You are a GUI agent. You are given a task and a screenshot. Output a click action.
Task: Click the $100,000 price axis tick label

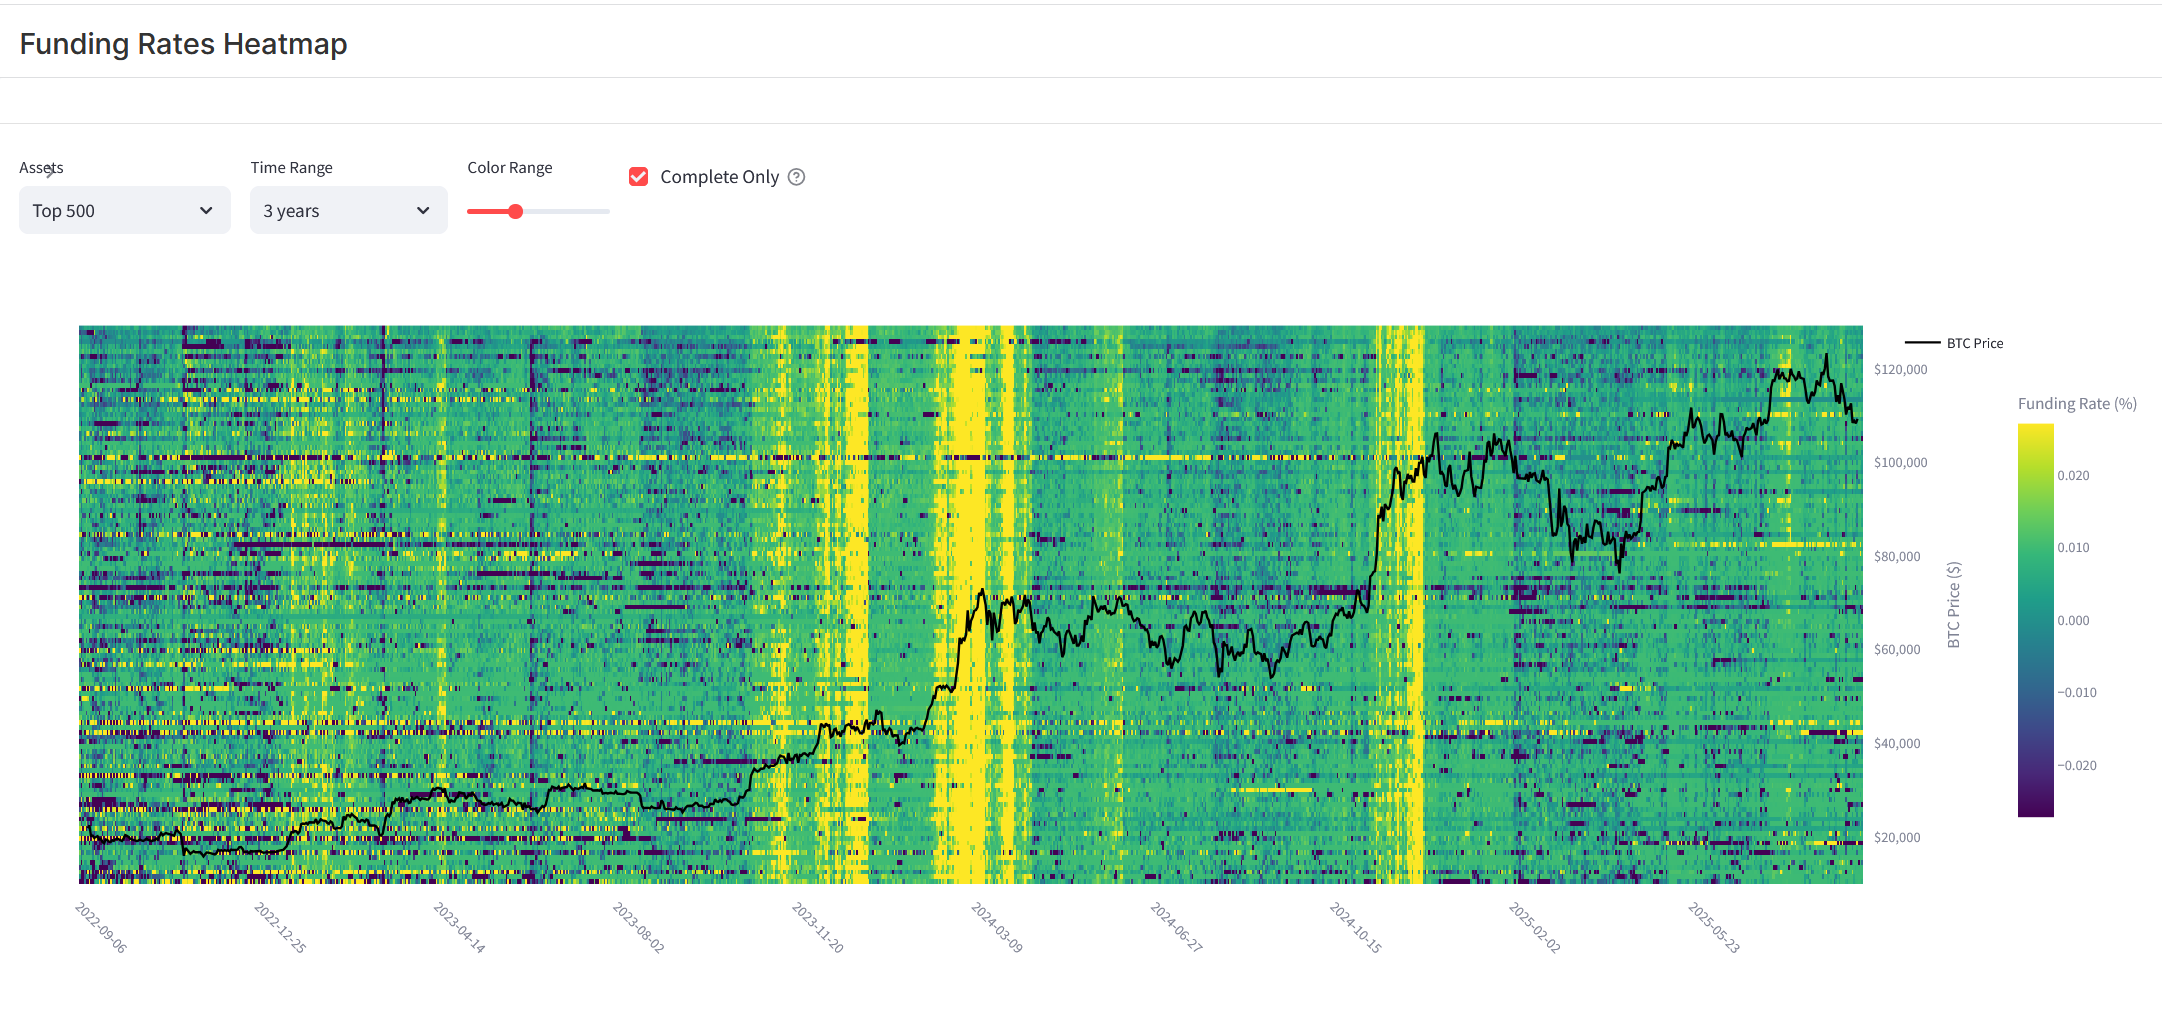point(1900,463)
